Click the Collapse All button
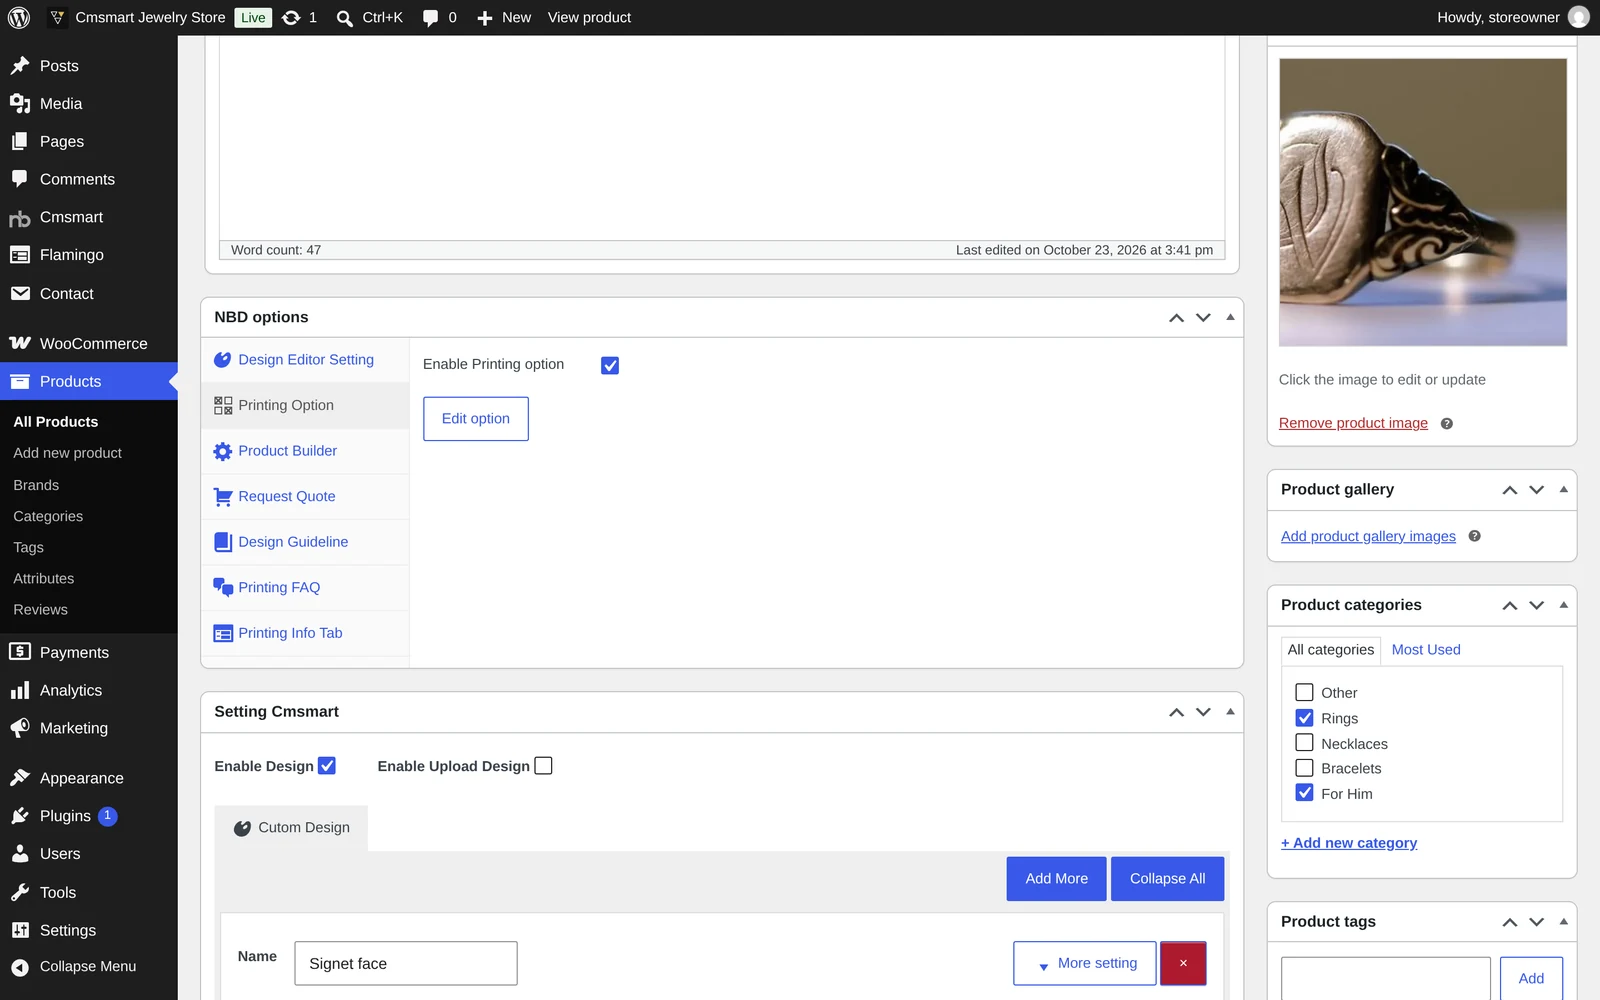This screenshot has width=1600, height=1000. (x=1167, y=879)
